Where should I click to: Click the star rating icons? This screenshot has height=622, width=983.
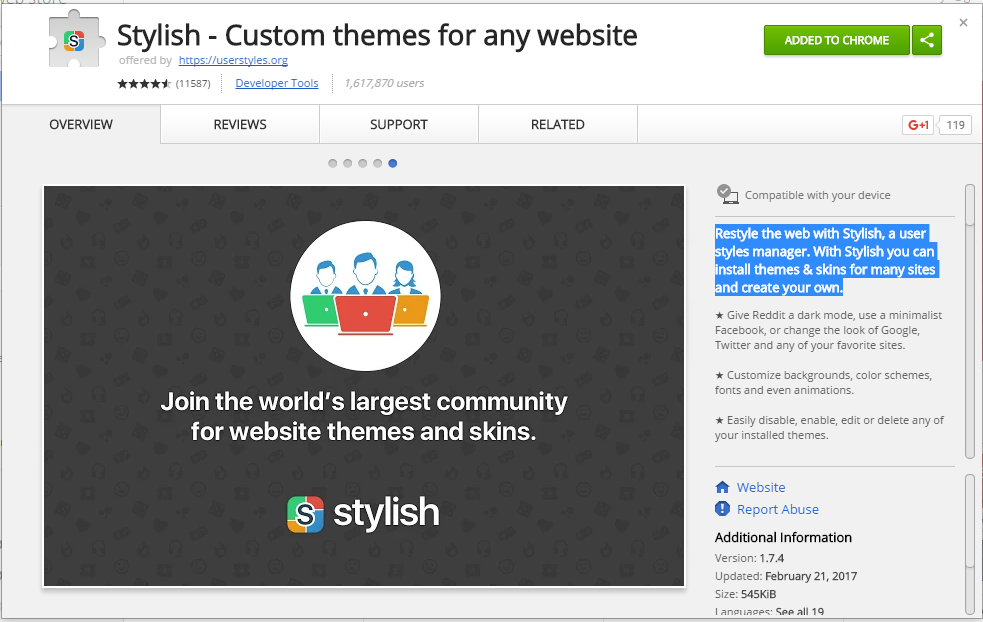144,83
